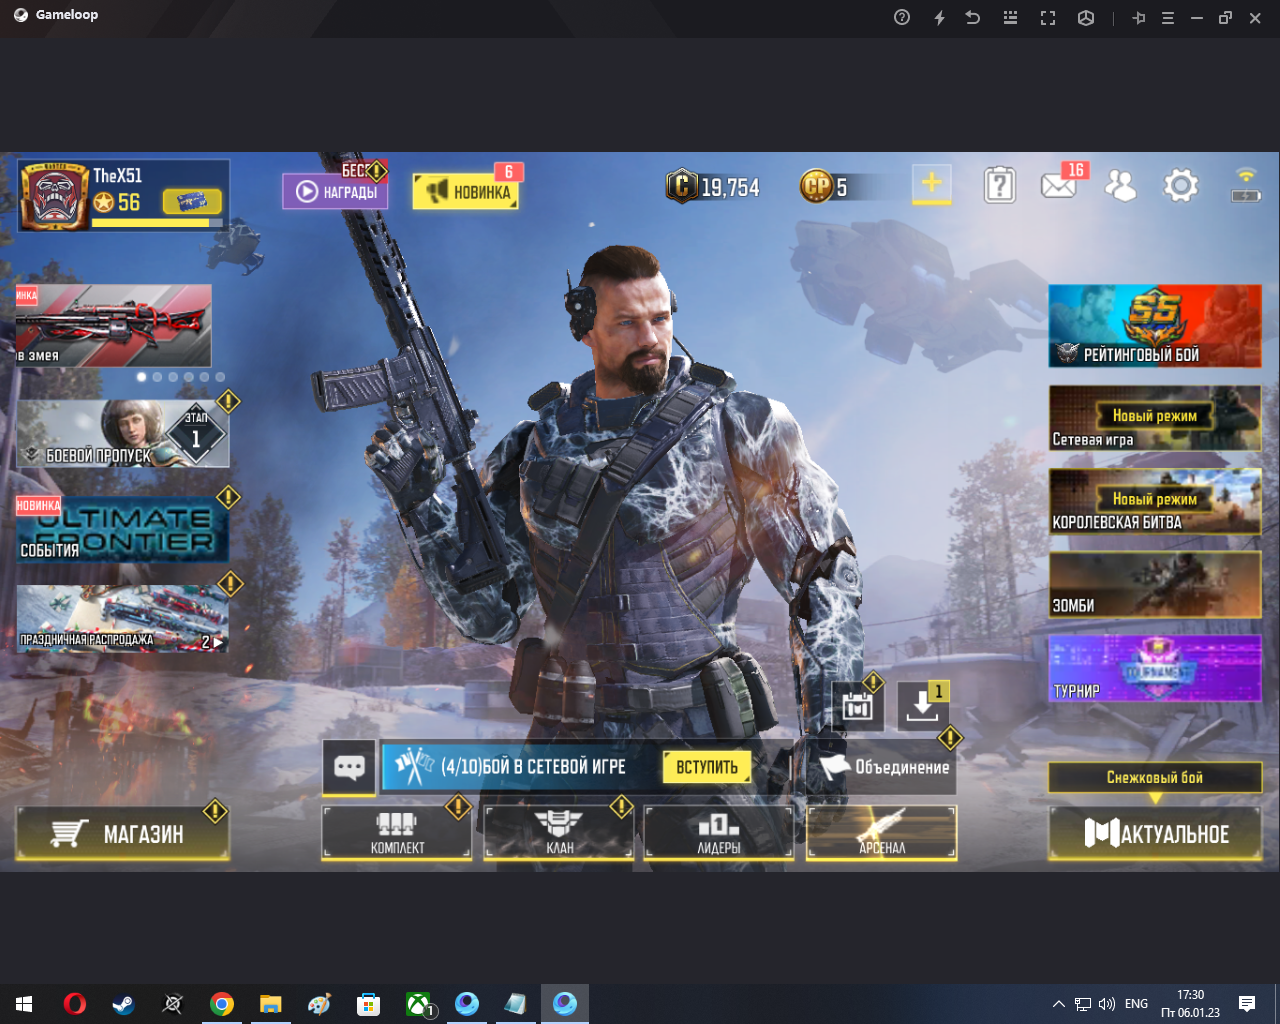Open Gameloop help question icon
This screenshot has width=1280, height=1024.
click(x=902, y=17)
